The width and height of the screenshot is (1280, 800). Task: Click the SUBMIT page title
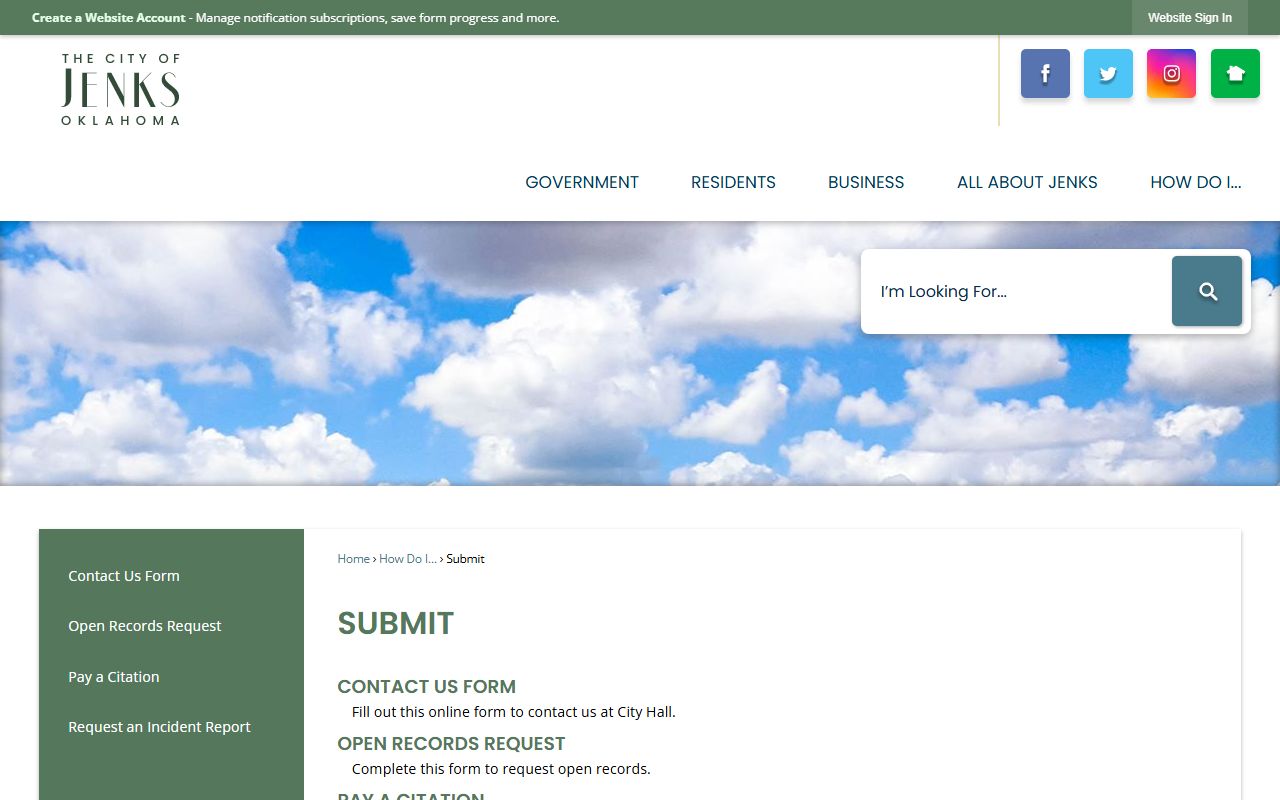[x=396, y=623]
